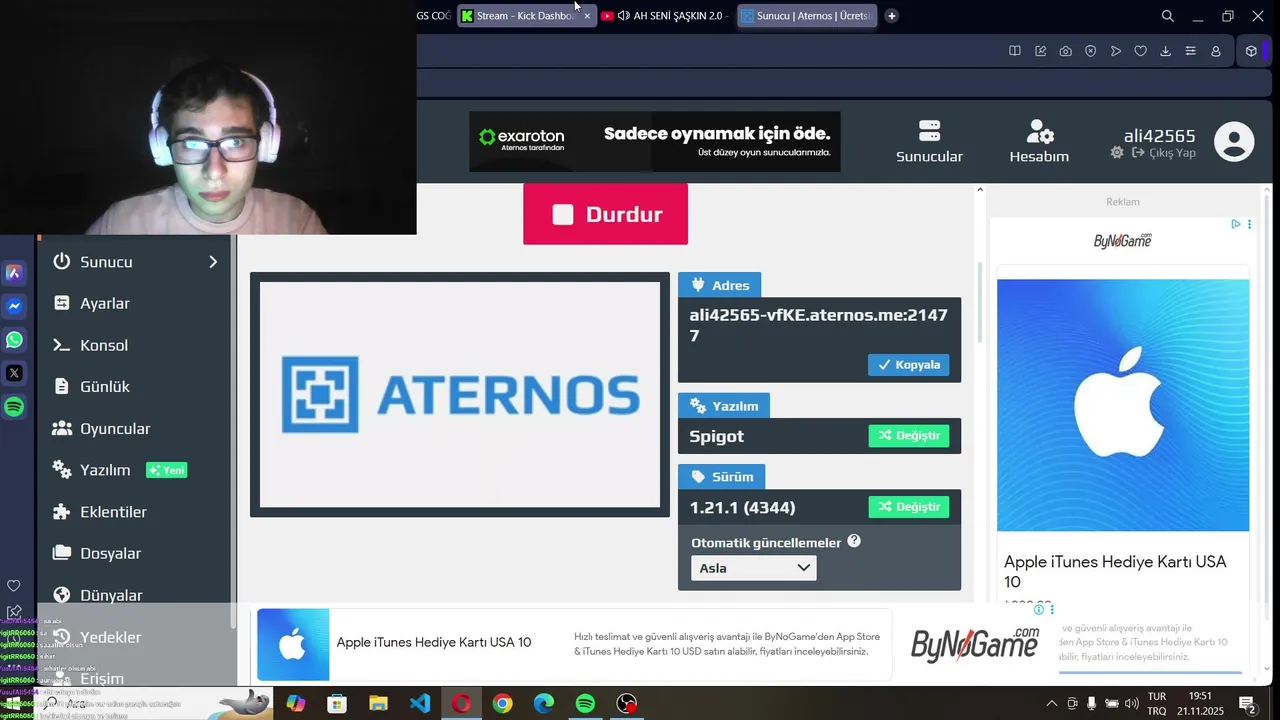This screenshot has width=1280, height=720.
Task: Open the notification center icon in taskbar
Action: point(1247,704)
